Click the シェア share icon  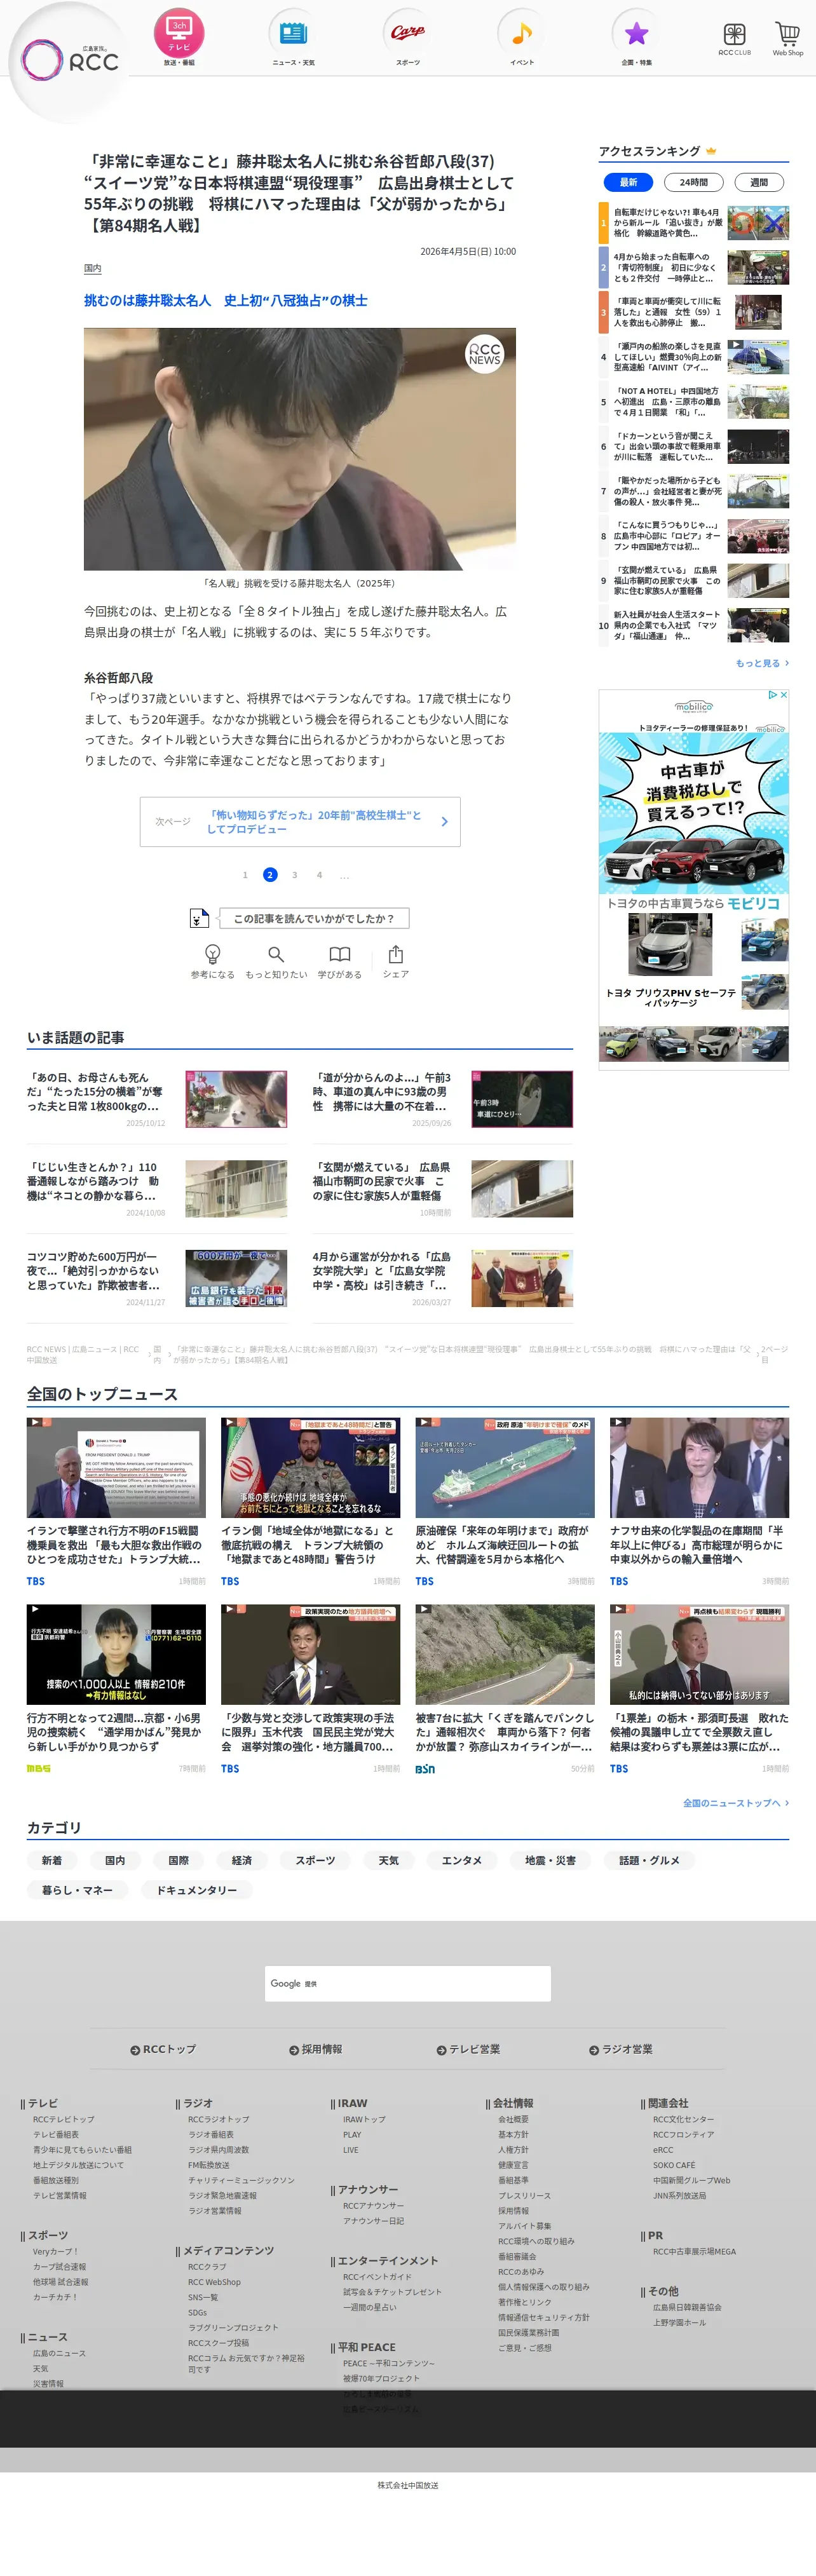pos(396,961)
